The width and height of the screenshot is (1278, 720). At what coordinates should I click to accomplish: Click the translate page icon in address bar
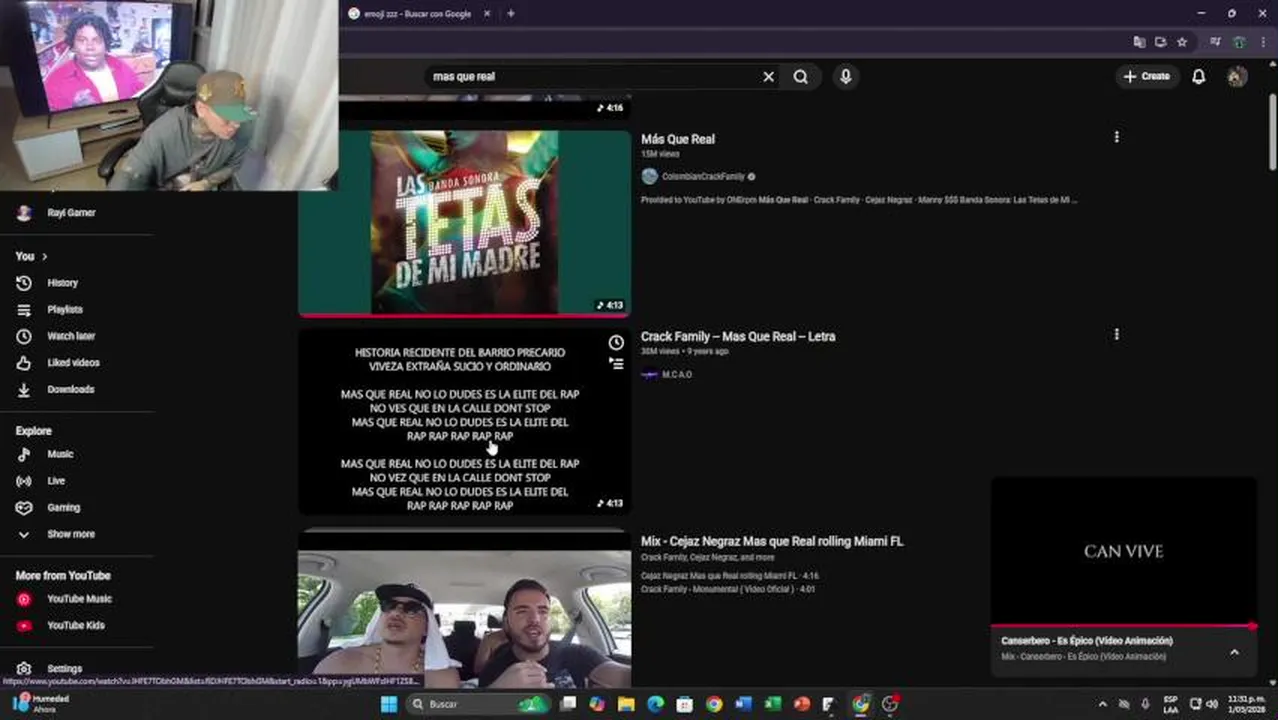click(1139, 42)
